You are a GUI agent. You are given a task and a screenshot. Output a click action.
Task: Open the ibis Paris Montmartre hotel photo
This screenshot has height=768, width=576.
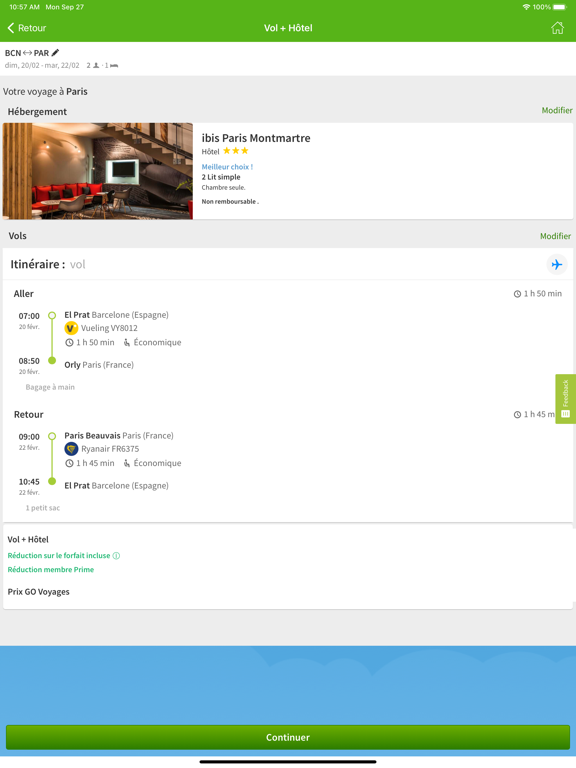pos(98,171)
